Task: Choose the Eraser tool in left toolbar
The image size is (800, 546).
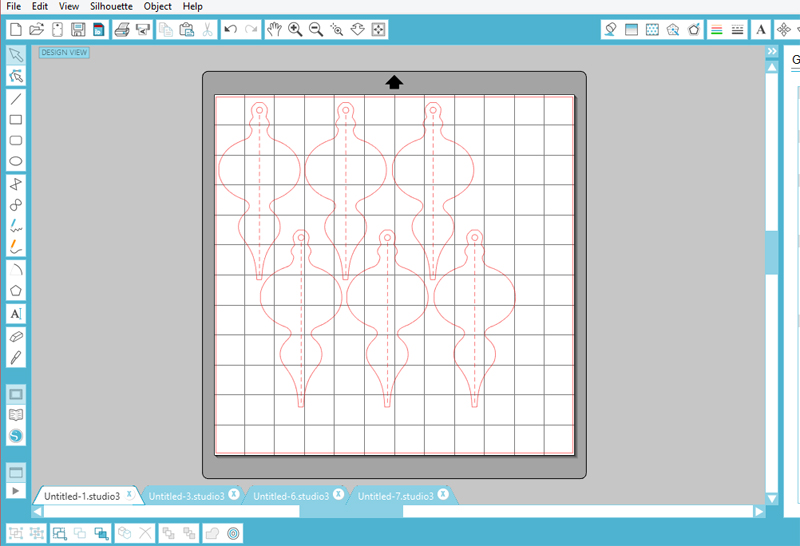Action: 16,336
